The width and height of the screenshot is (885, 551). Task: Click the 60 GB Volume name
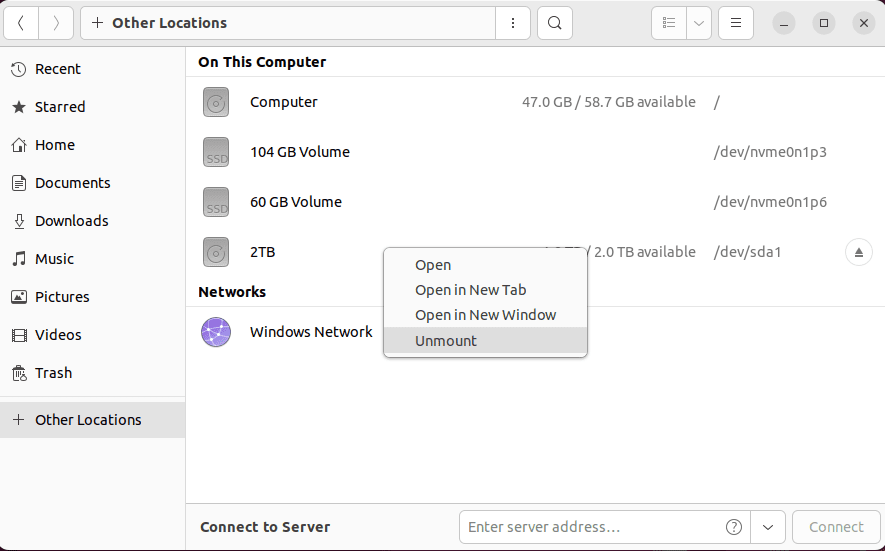pyautogui.click(x=296, y=202)
